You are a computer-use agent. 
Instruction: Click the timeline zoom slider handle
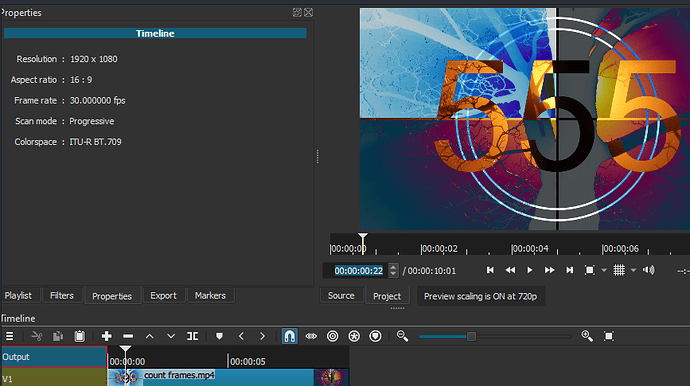(x=471, y=337)
